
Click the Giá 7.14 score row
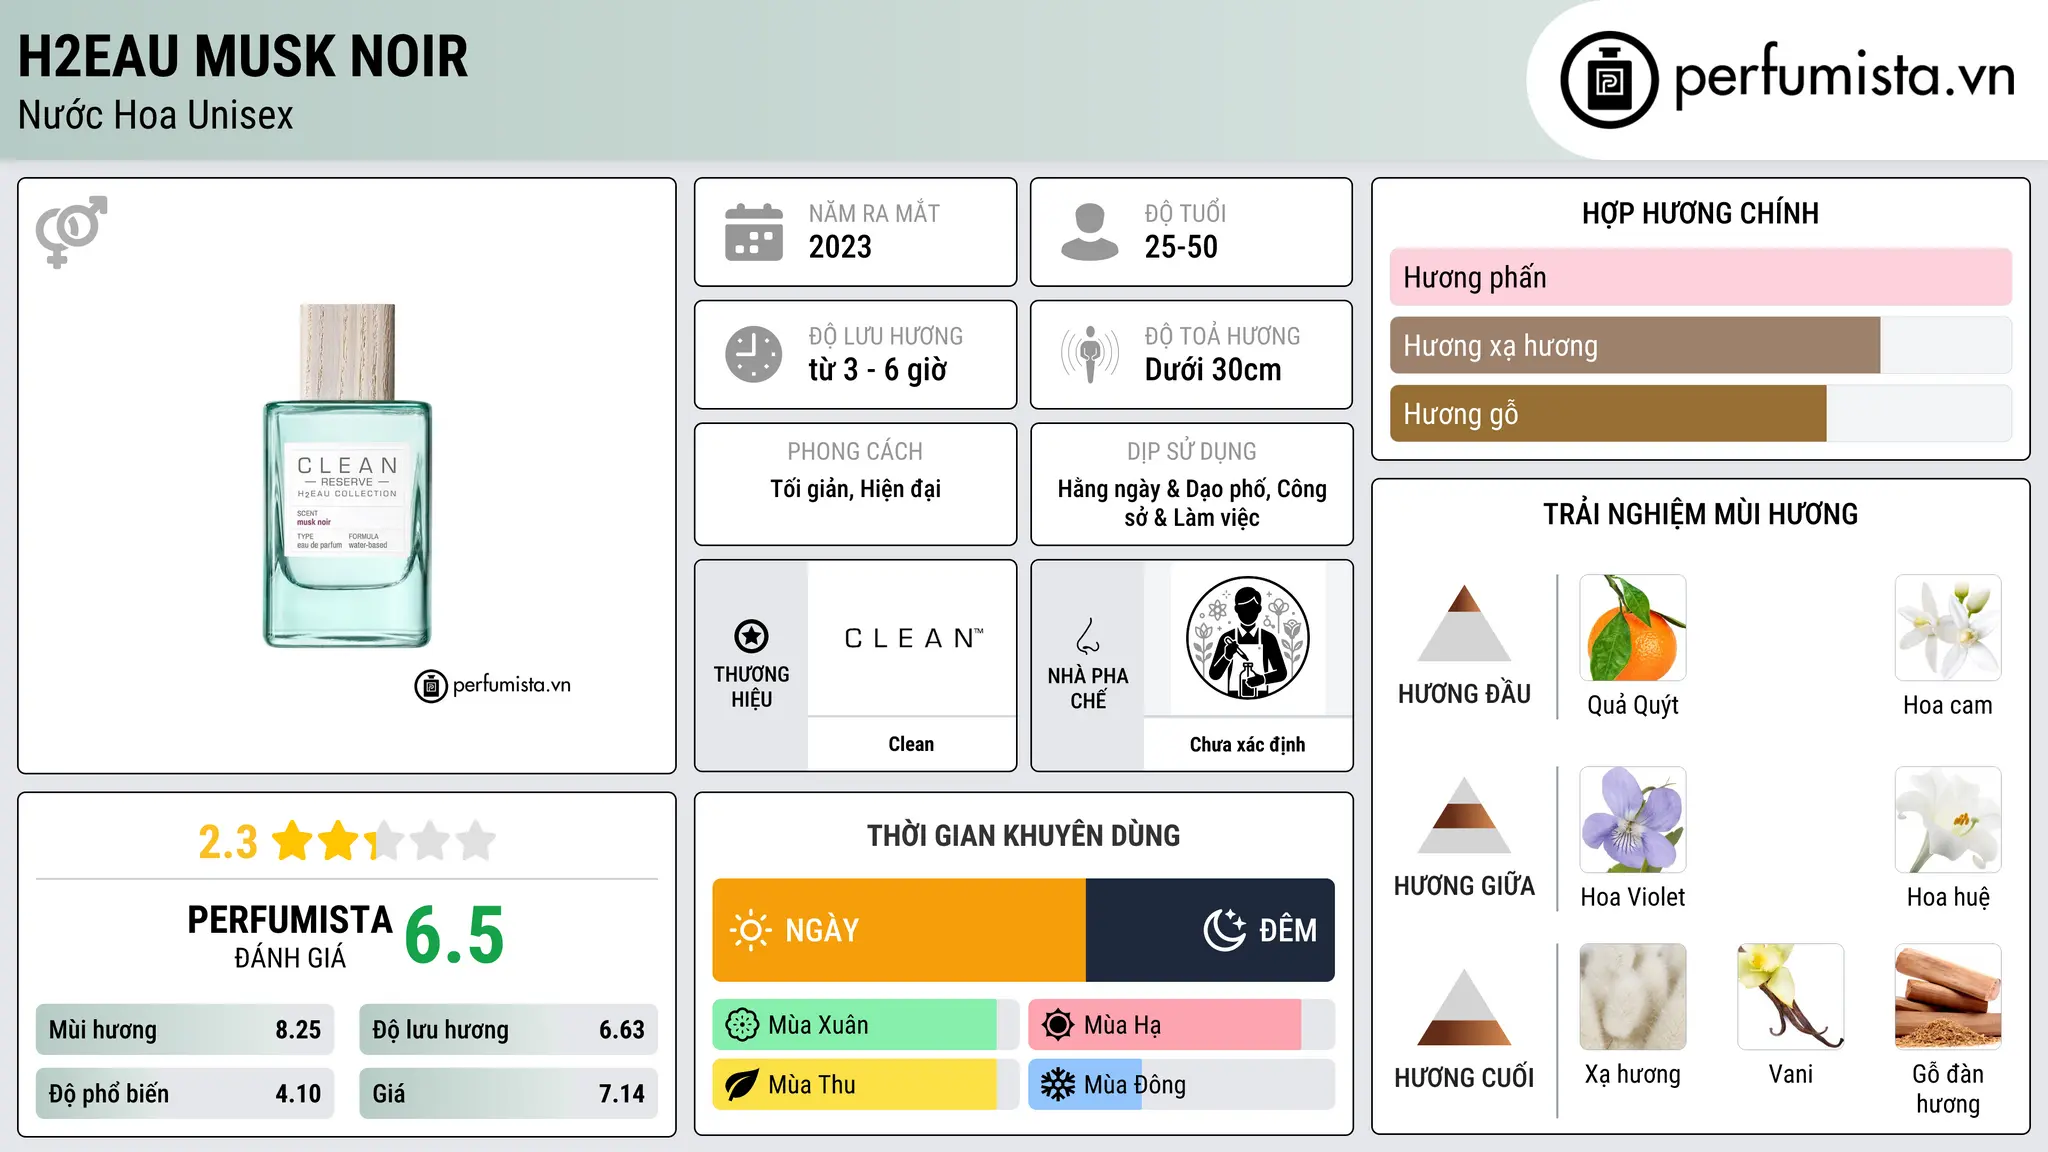[509, 1094]
